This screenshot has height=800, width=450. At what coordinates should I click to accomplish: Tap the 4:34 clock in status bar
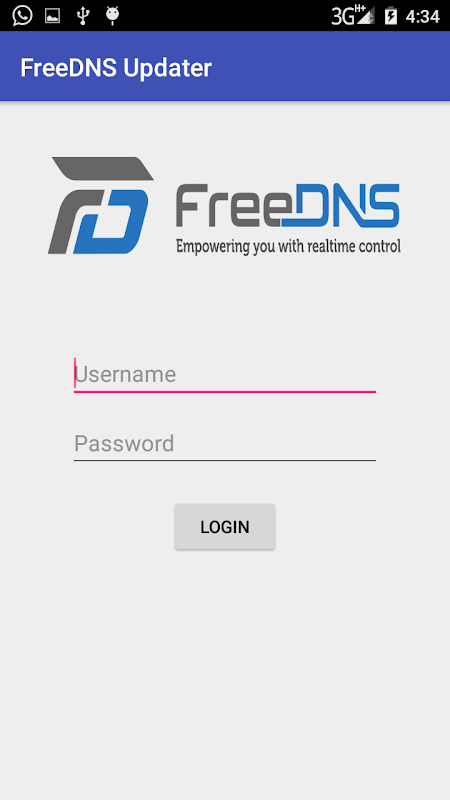[422, 16]
